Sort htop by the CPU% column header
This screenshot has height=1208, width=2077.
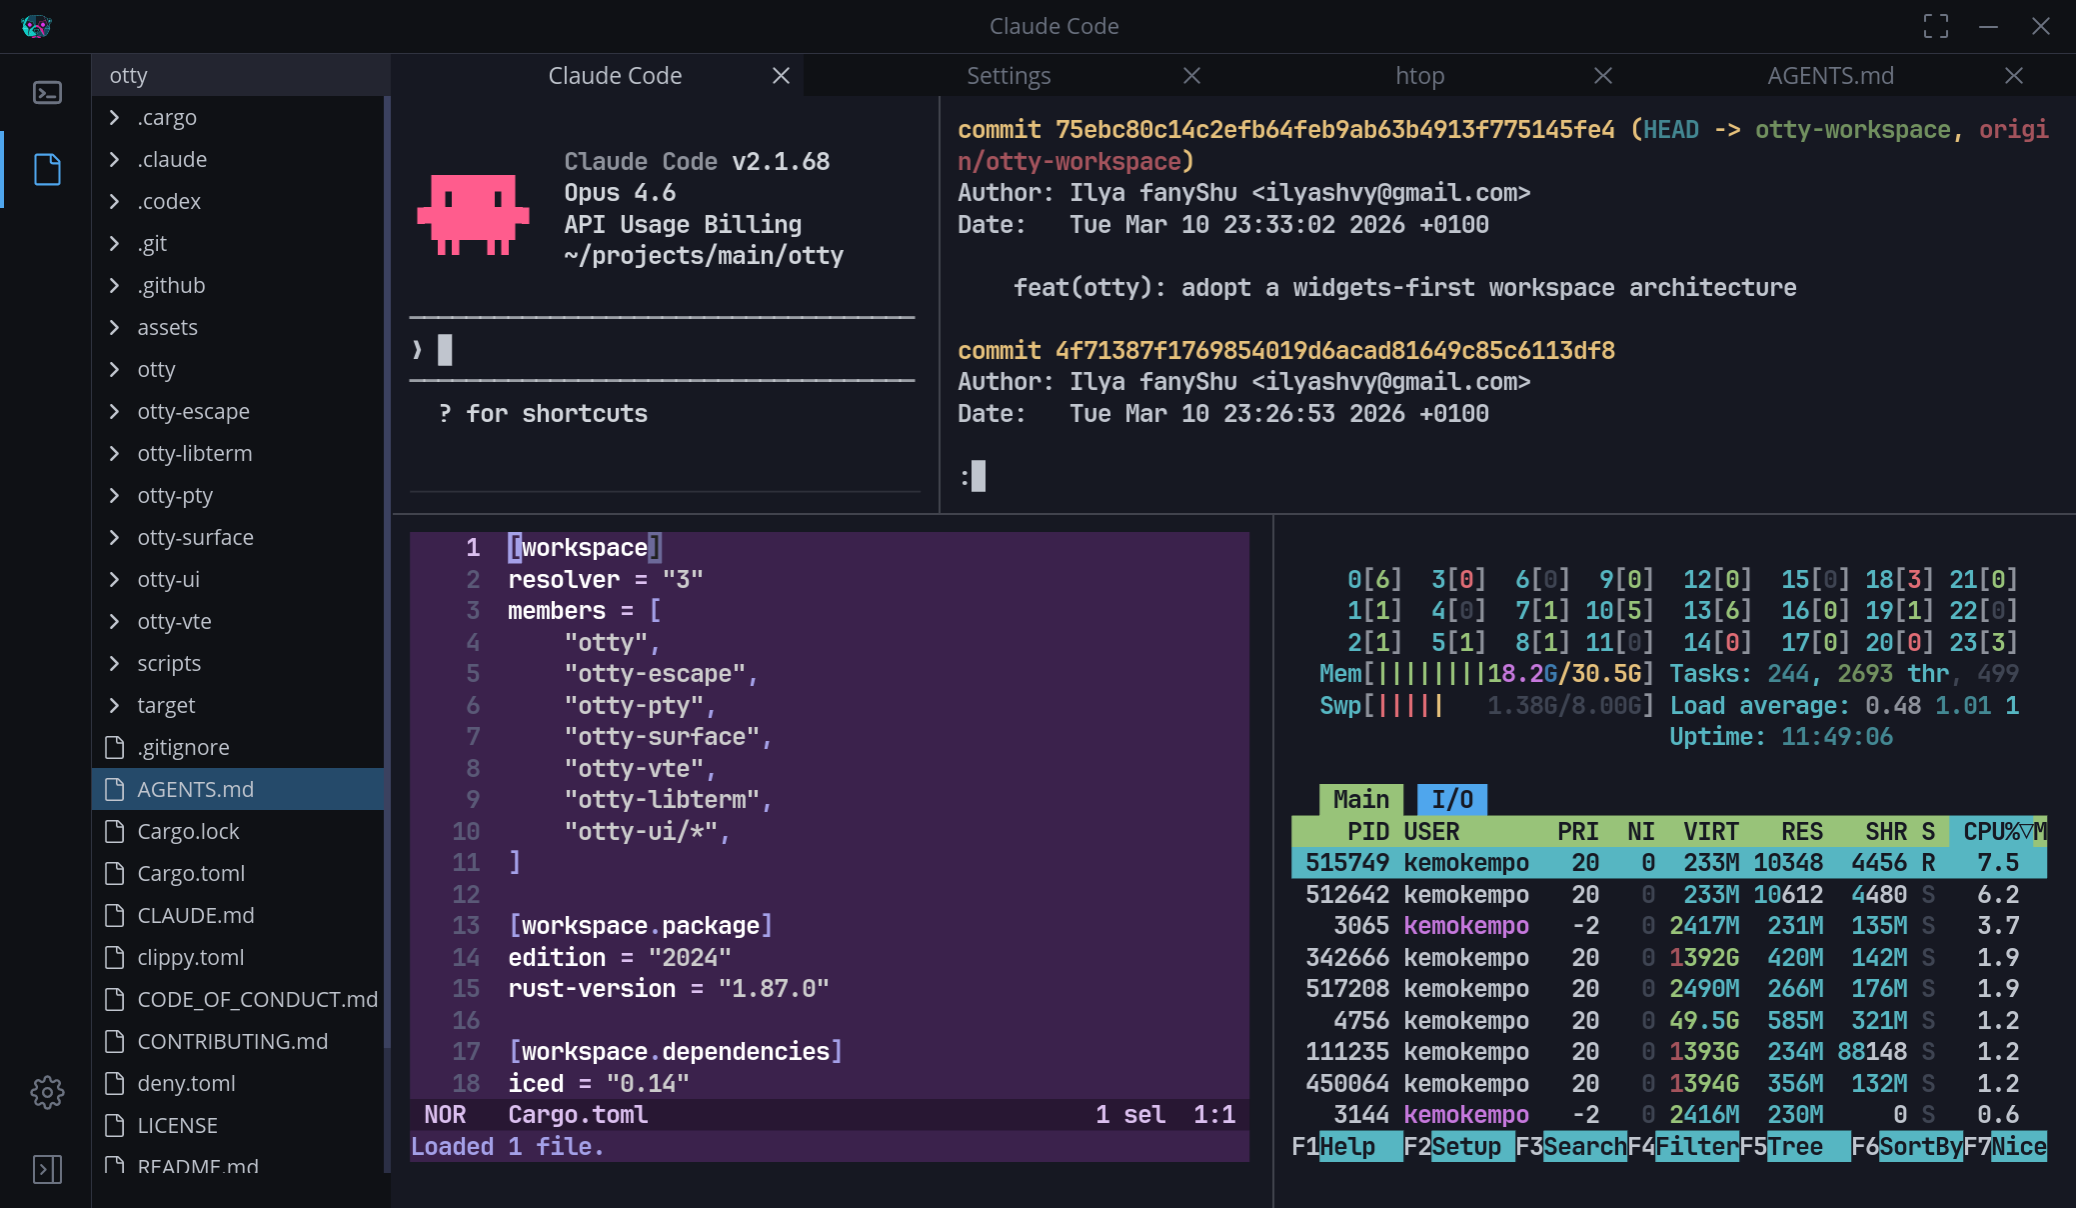pyautogui.click(x=1998, y=831)
